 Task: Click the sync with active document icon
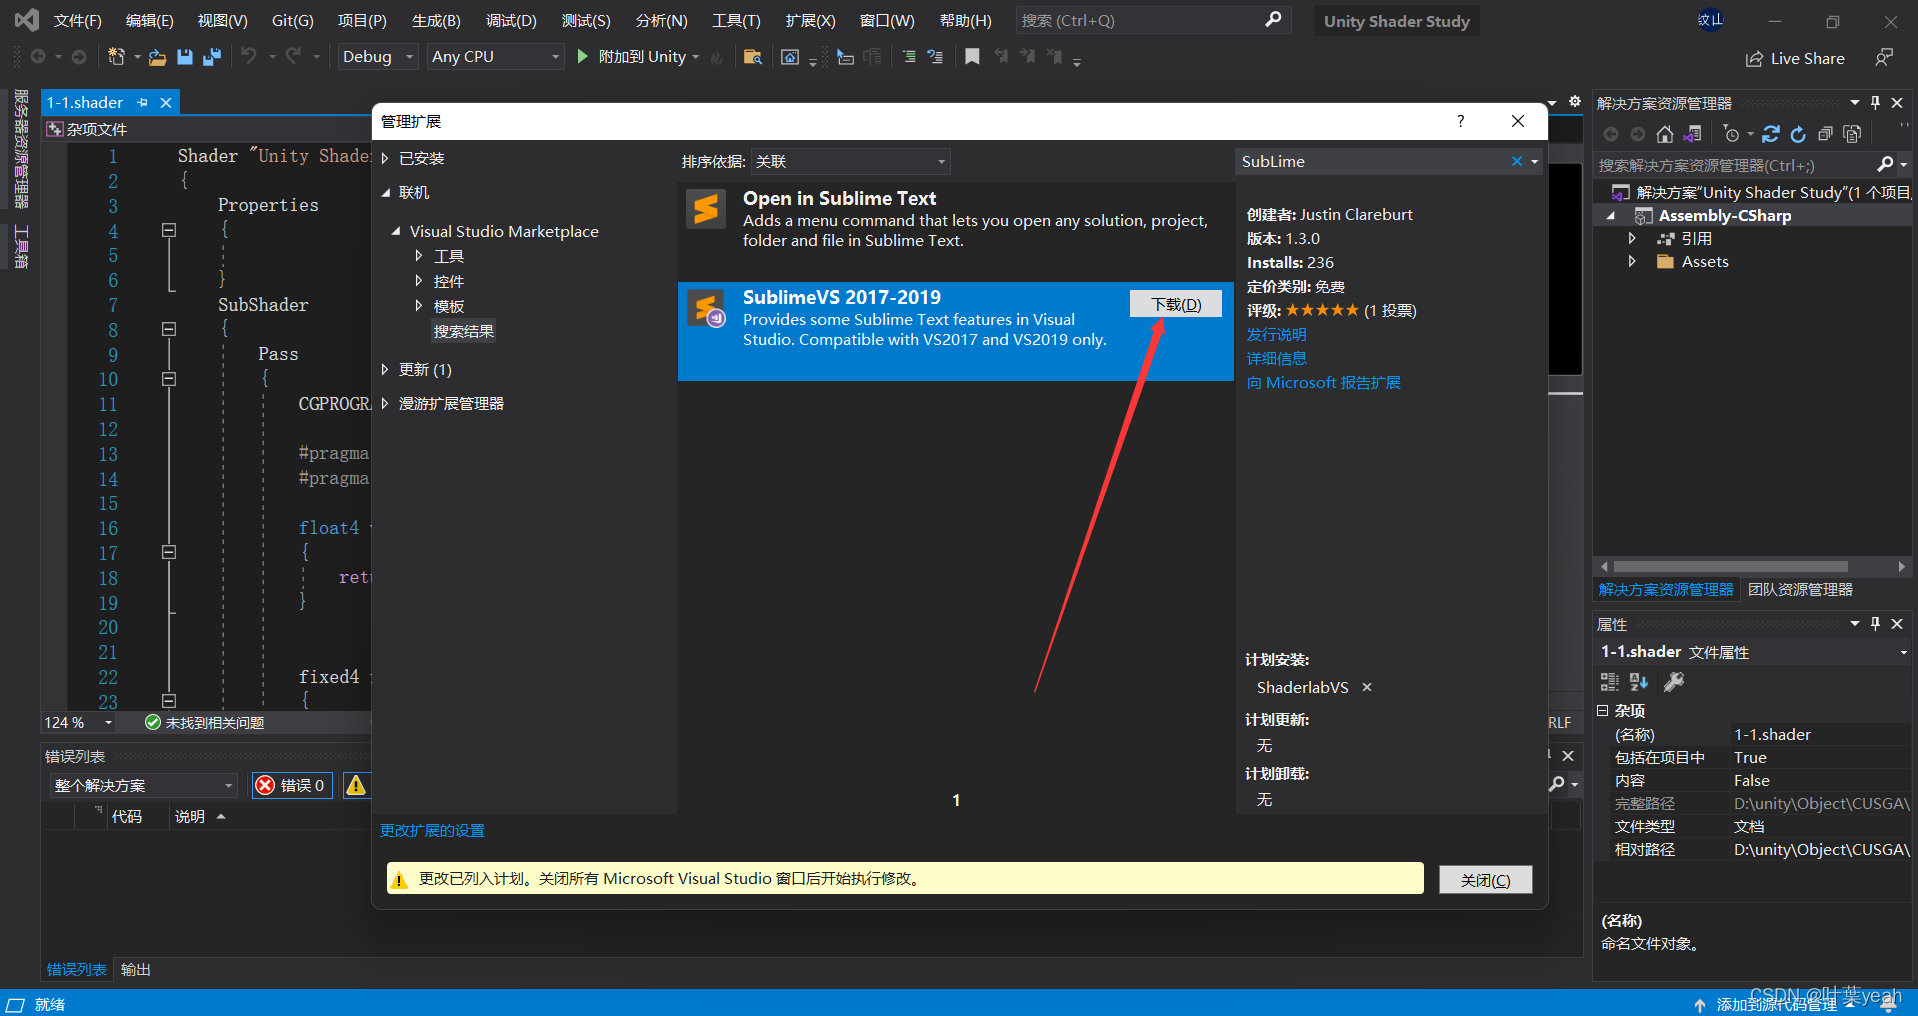pyautogui.click(x=1771, y=134)
